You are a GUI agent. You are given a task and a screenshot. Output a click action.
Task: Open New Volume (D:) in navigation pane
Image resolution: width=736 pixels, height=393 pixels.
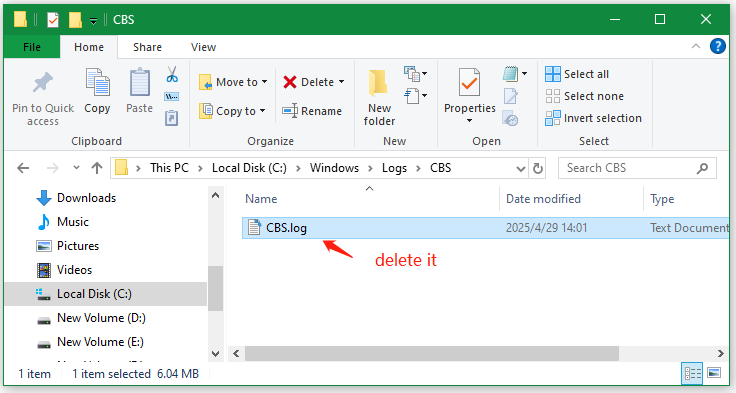(x=91, y=318)
